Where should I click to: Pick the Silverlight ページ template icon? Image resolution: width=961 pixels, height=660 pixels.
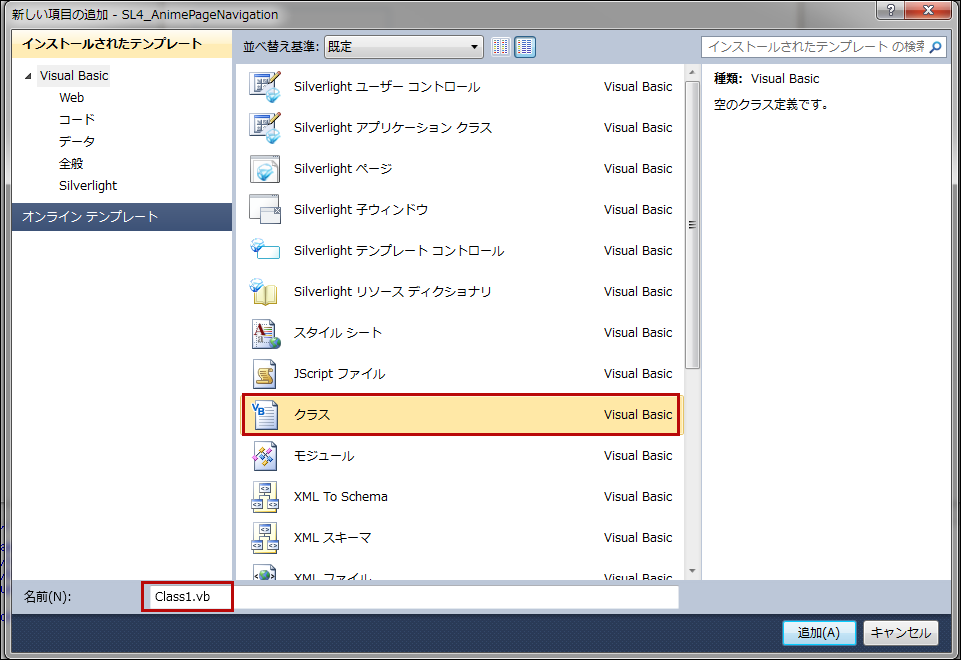click(x=265, y=169)
